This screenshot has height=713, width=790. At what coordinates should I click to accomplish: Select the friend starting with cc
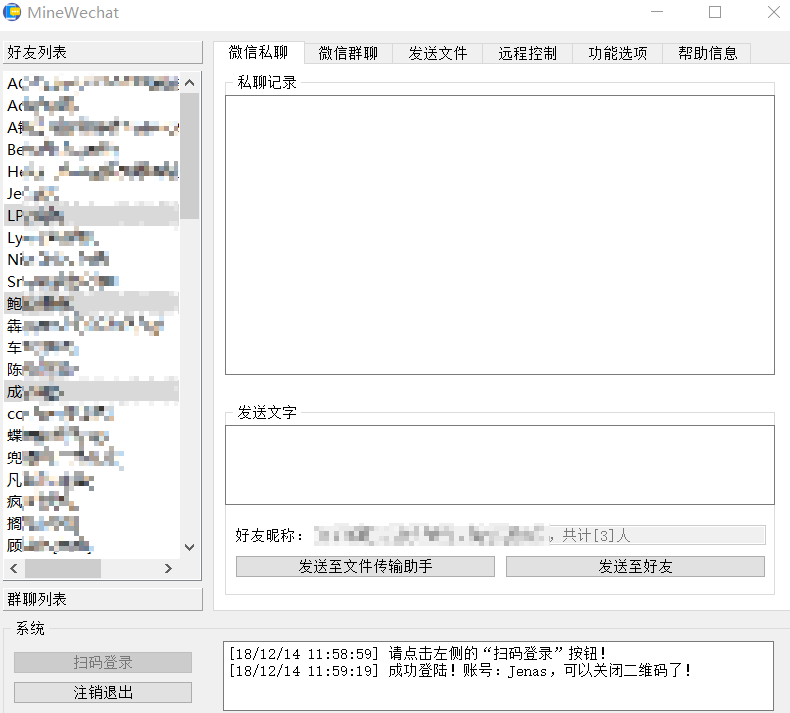pos(92,414)
